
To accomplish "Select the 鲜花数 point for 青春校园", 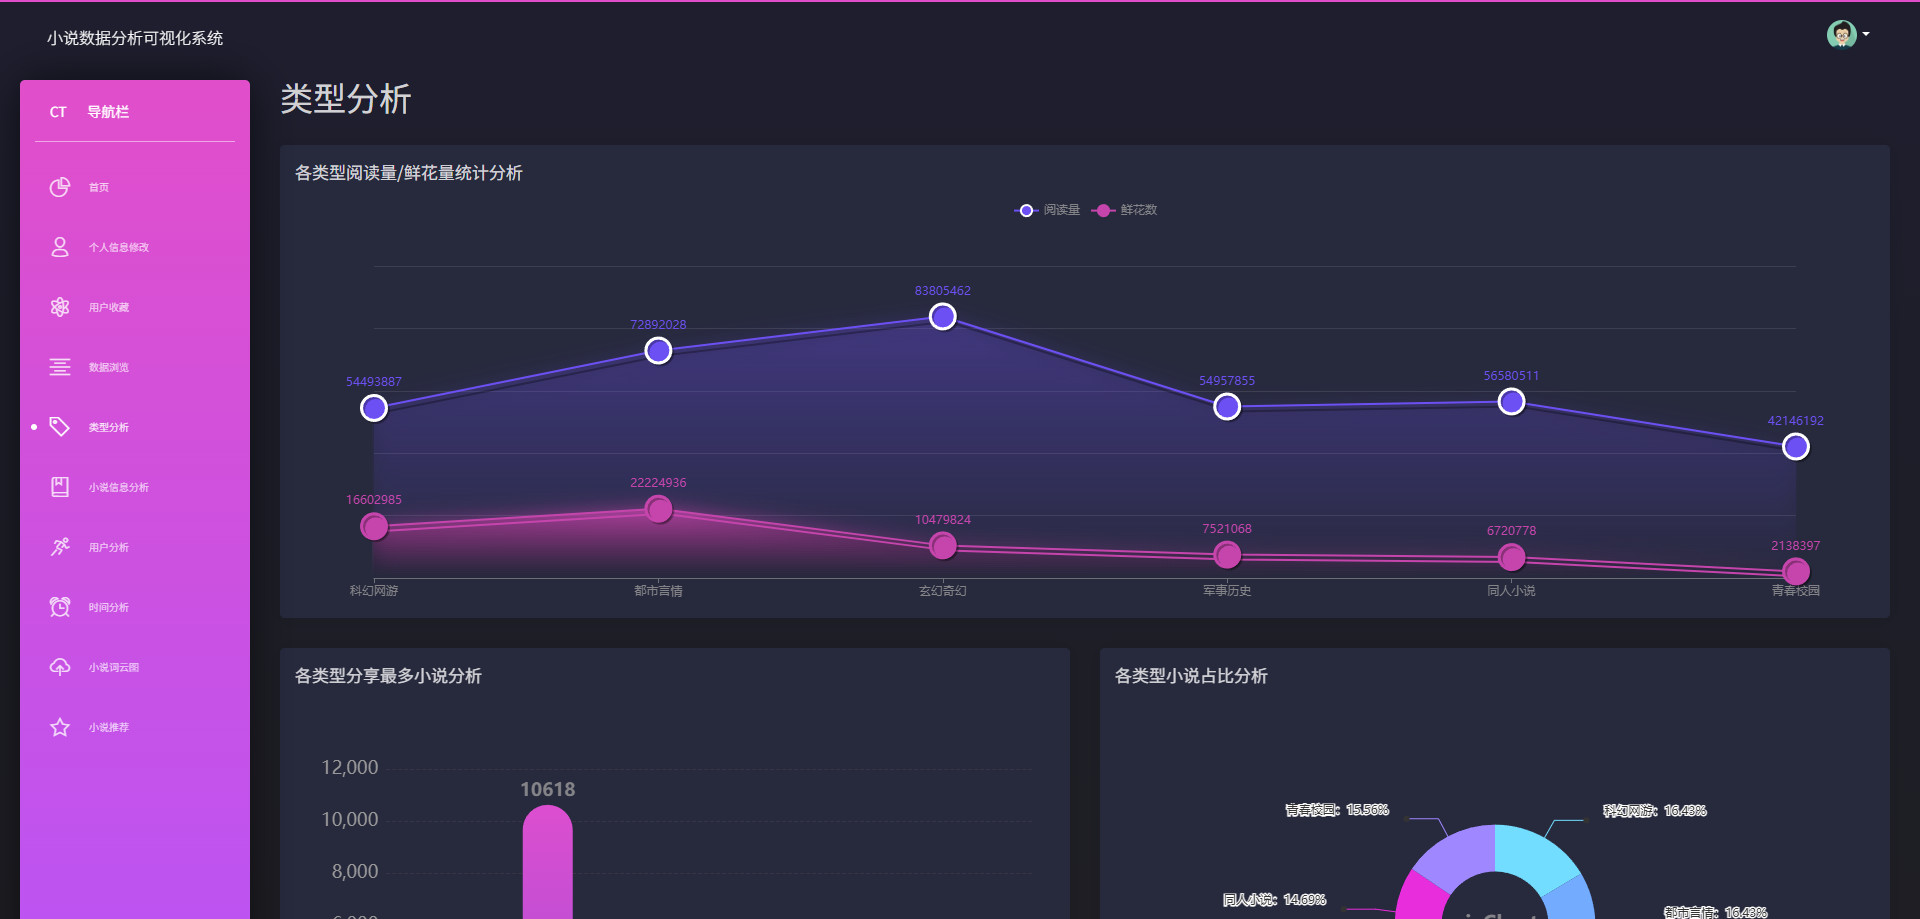I will [1796, 572].
